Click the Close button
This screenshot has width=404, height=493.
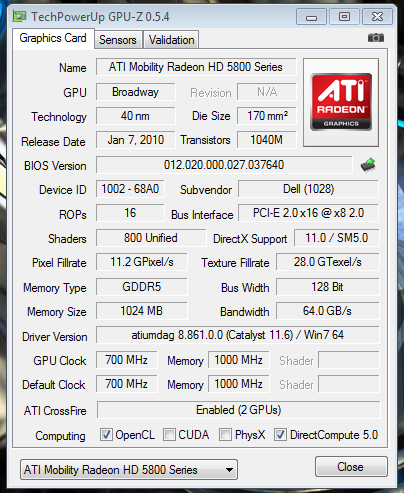[351, 467]
